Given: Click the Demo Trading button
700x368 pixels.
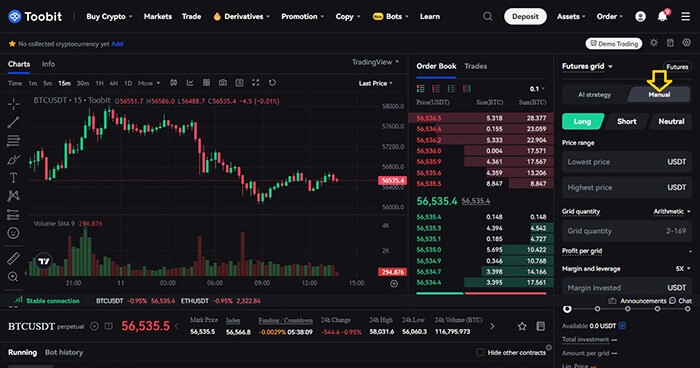Looking at the screenshot, I should coord(614,44).
